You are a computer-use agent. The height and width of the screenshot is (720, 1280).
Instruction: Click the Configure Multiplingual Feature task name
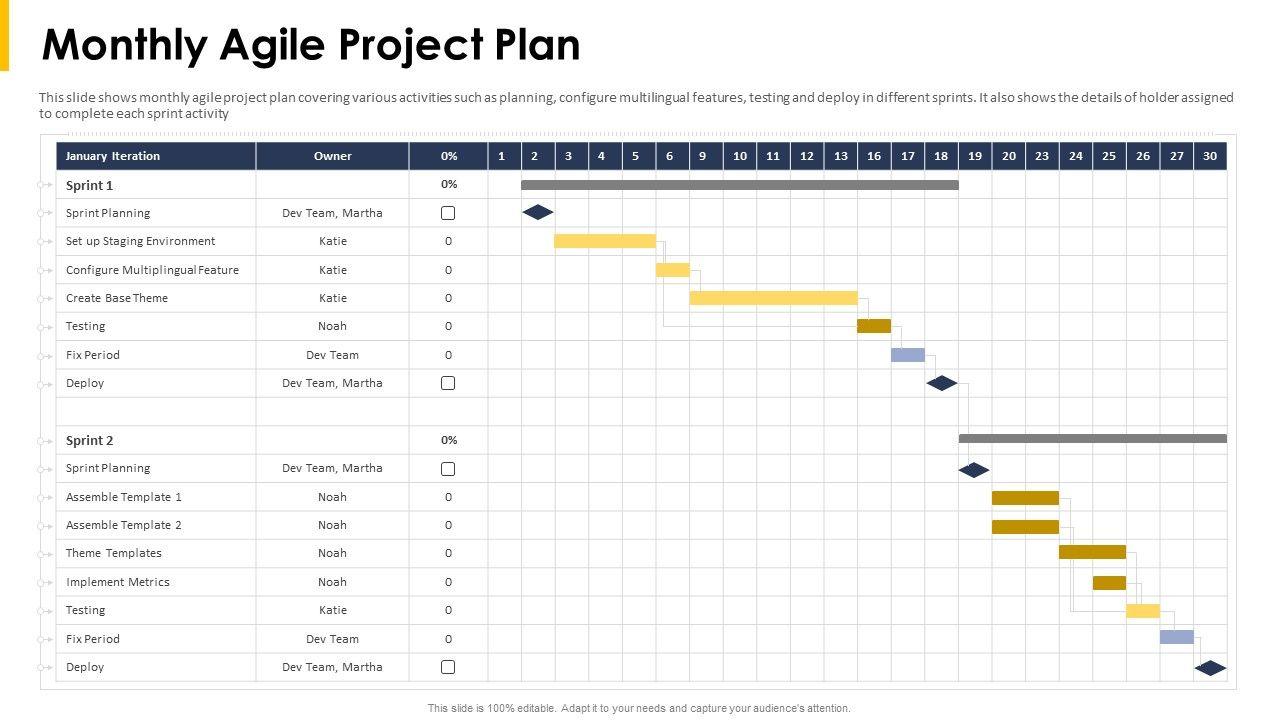coord(152,270)
